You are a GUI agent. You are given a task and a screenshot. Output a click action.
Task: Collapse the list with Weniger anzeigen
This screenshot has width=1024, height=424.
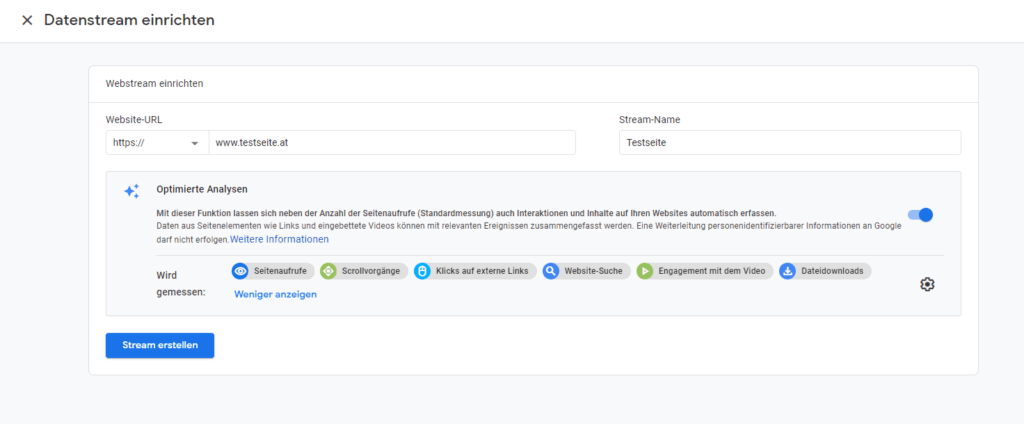(x=276, y=294)
